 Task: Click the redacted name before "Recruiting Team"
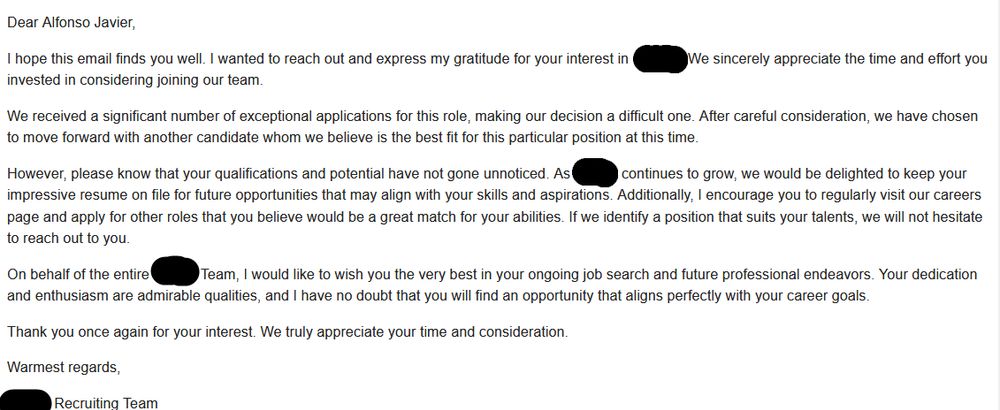tap(26, 400)
